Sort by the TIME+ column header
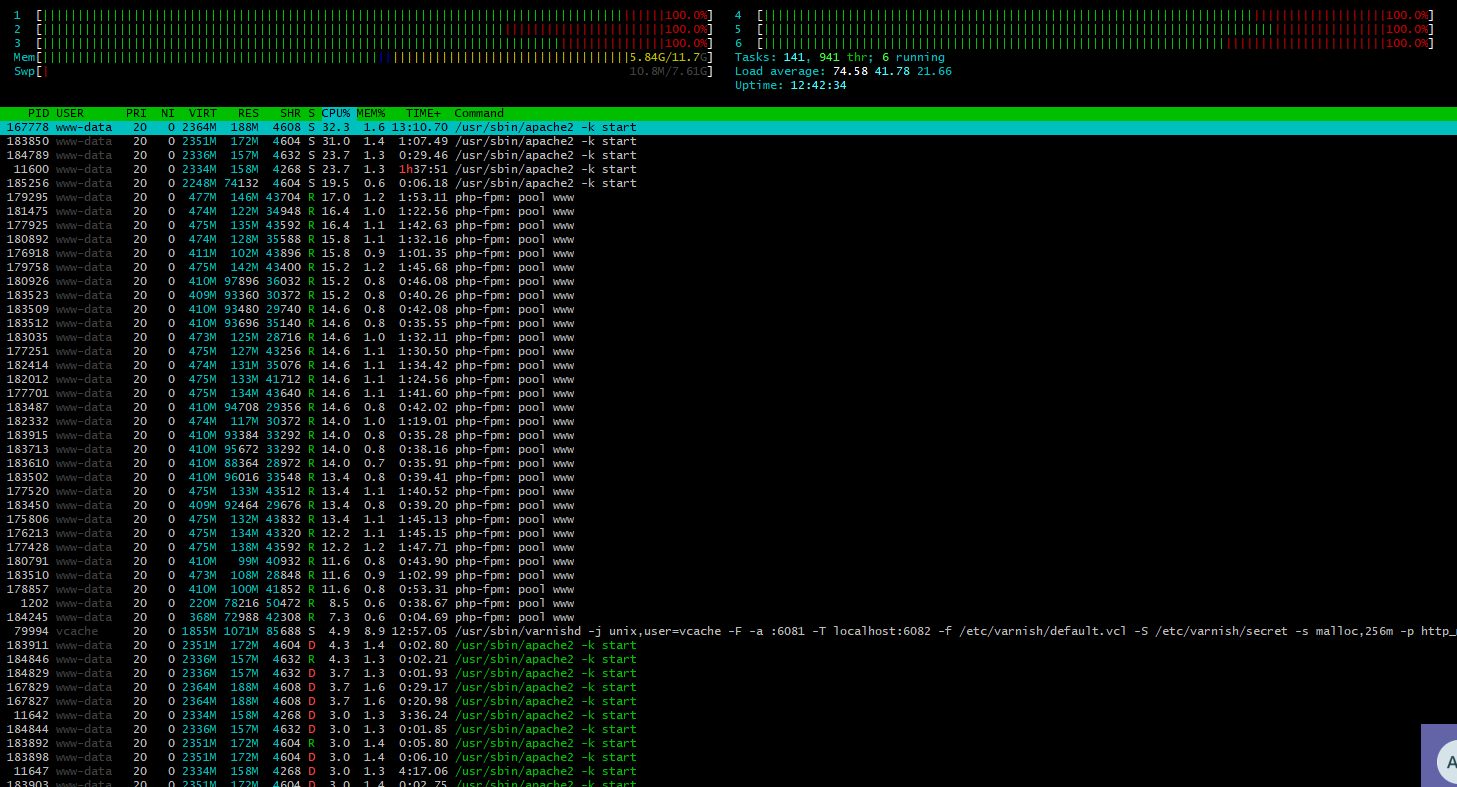This screenshot has height=787, width=1457. (x=424, y=113)
